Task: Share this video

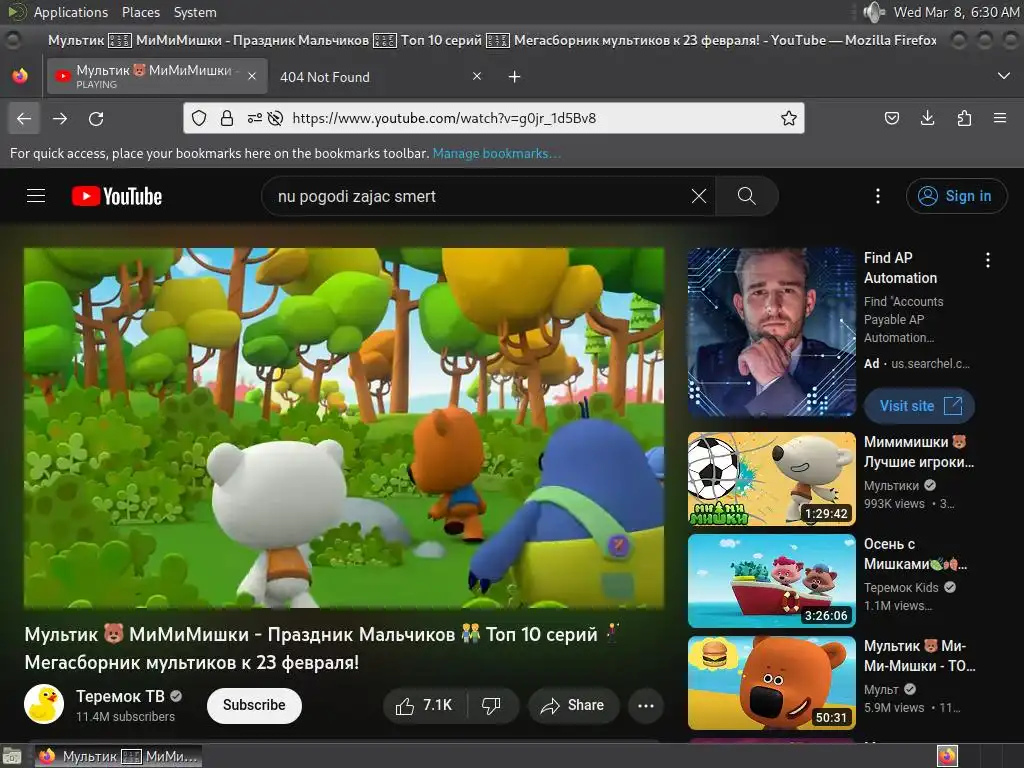Action: [x=573, y=705]
